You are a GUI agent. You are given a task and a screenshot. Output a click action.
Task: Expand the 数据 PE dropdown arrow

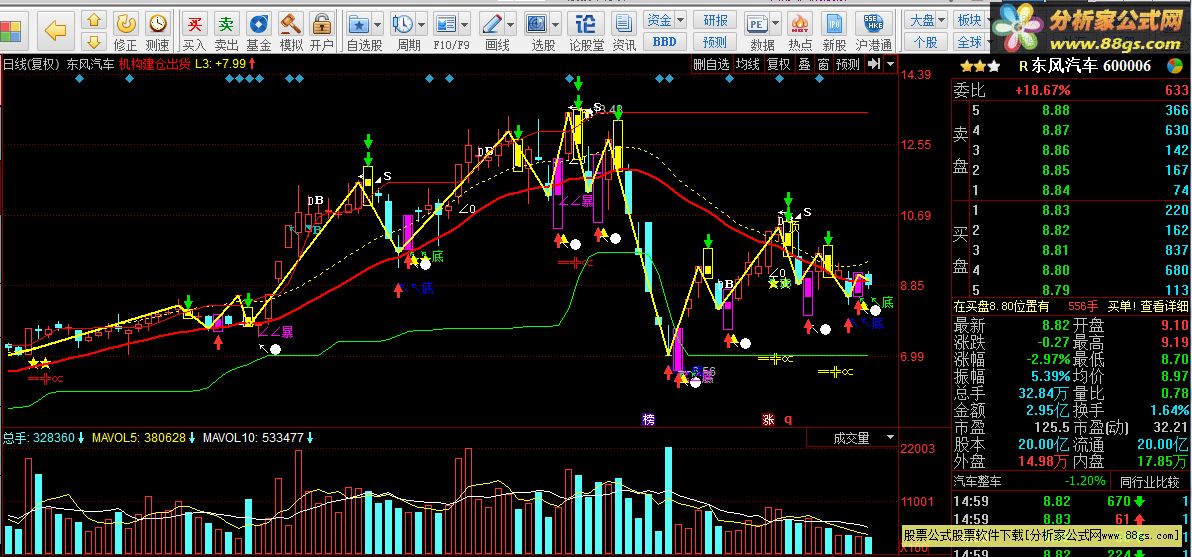click(775, 24)
